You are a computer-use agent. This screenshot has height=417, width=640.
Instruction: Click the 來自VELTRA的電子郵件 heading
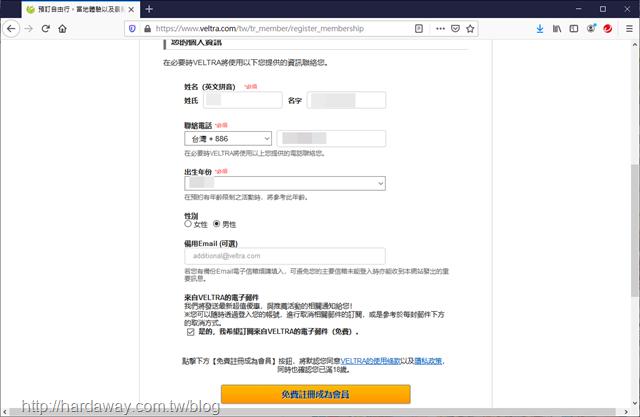click(221, 297)
